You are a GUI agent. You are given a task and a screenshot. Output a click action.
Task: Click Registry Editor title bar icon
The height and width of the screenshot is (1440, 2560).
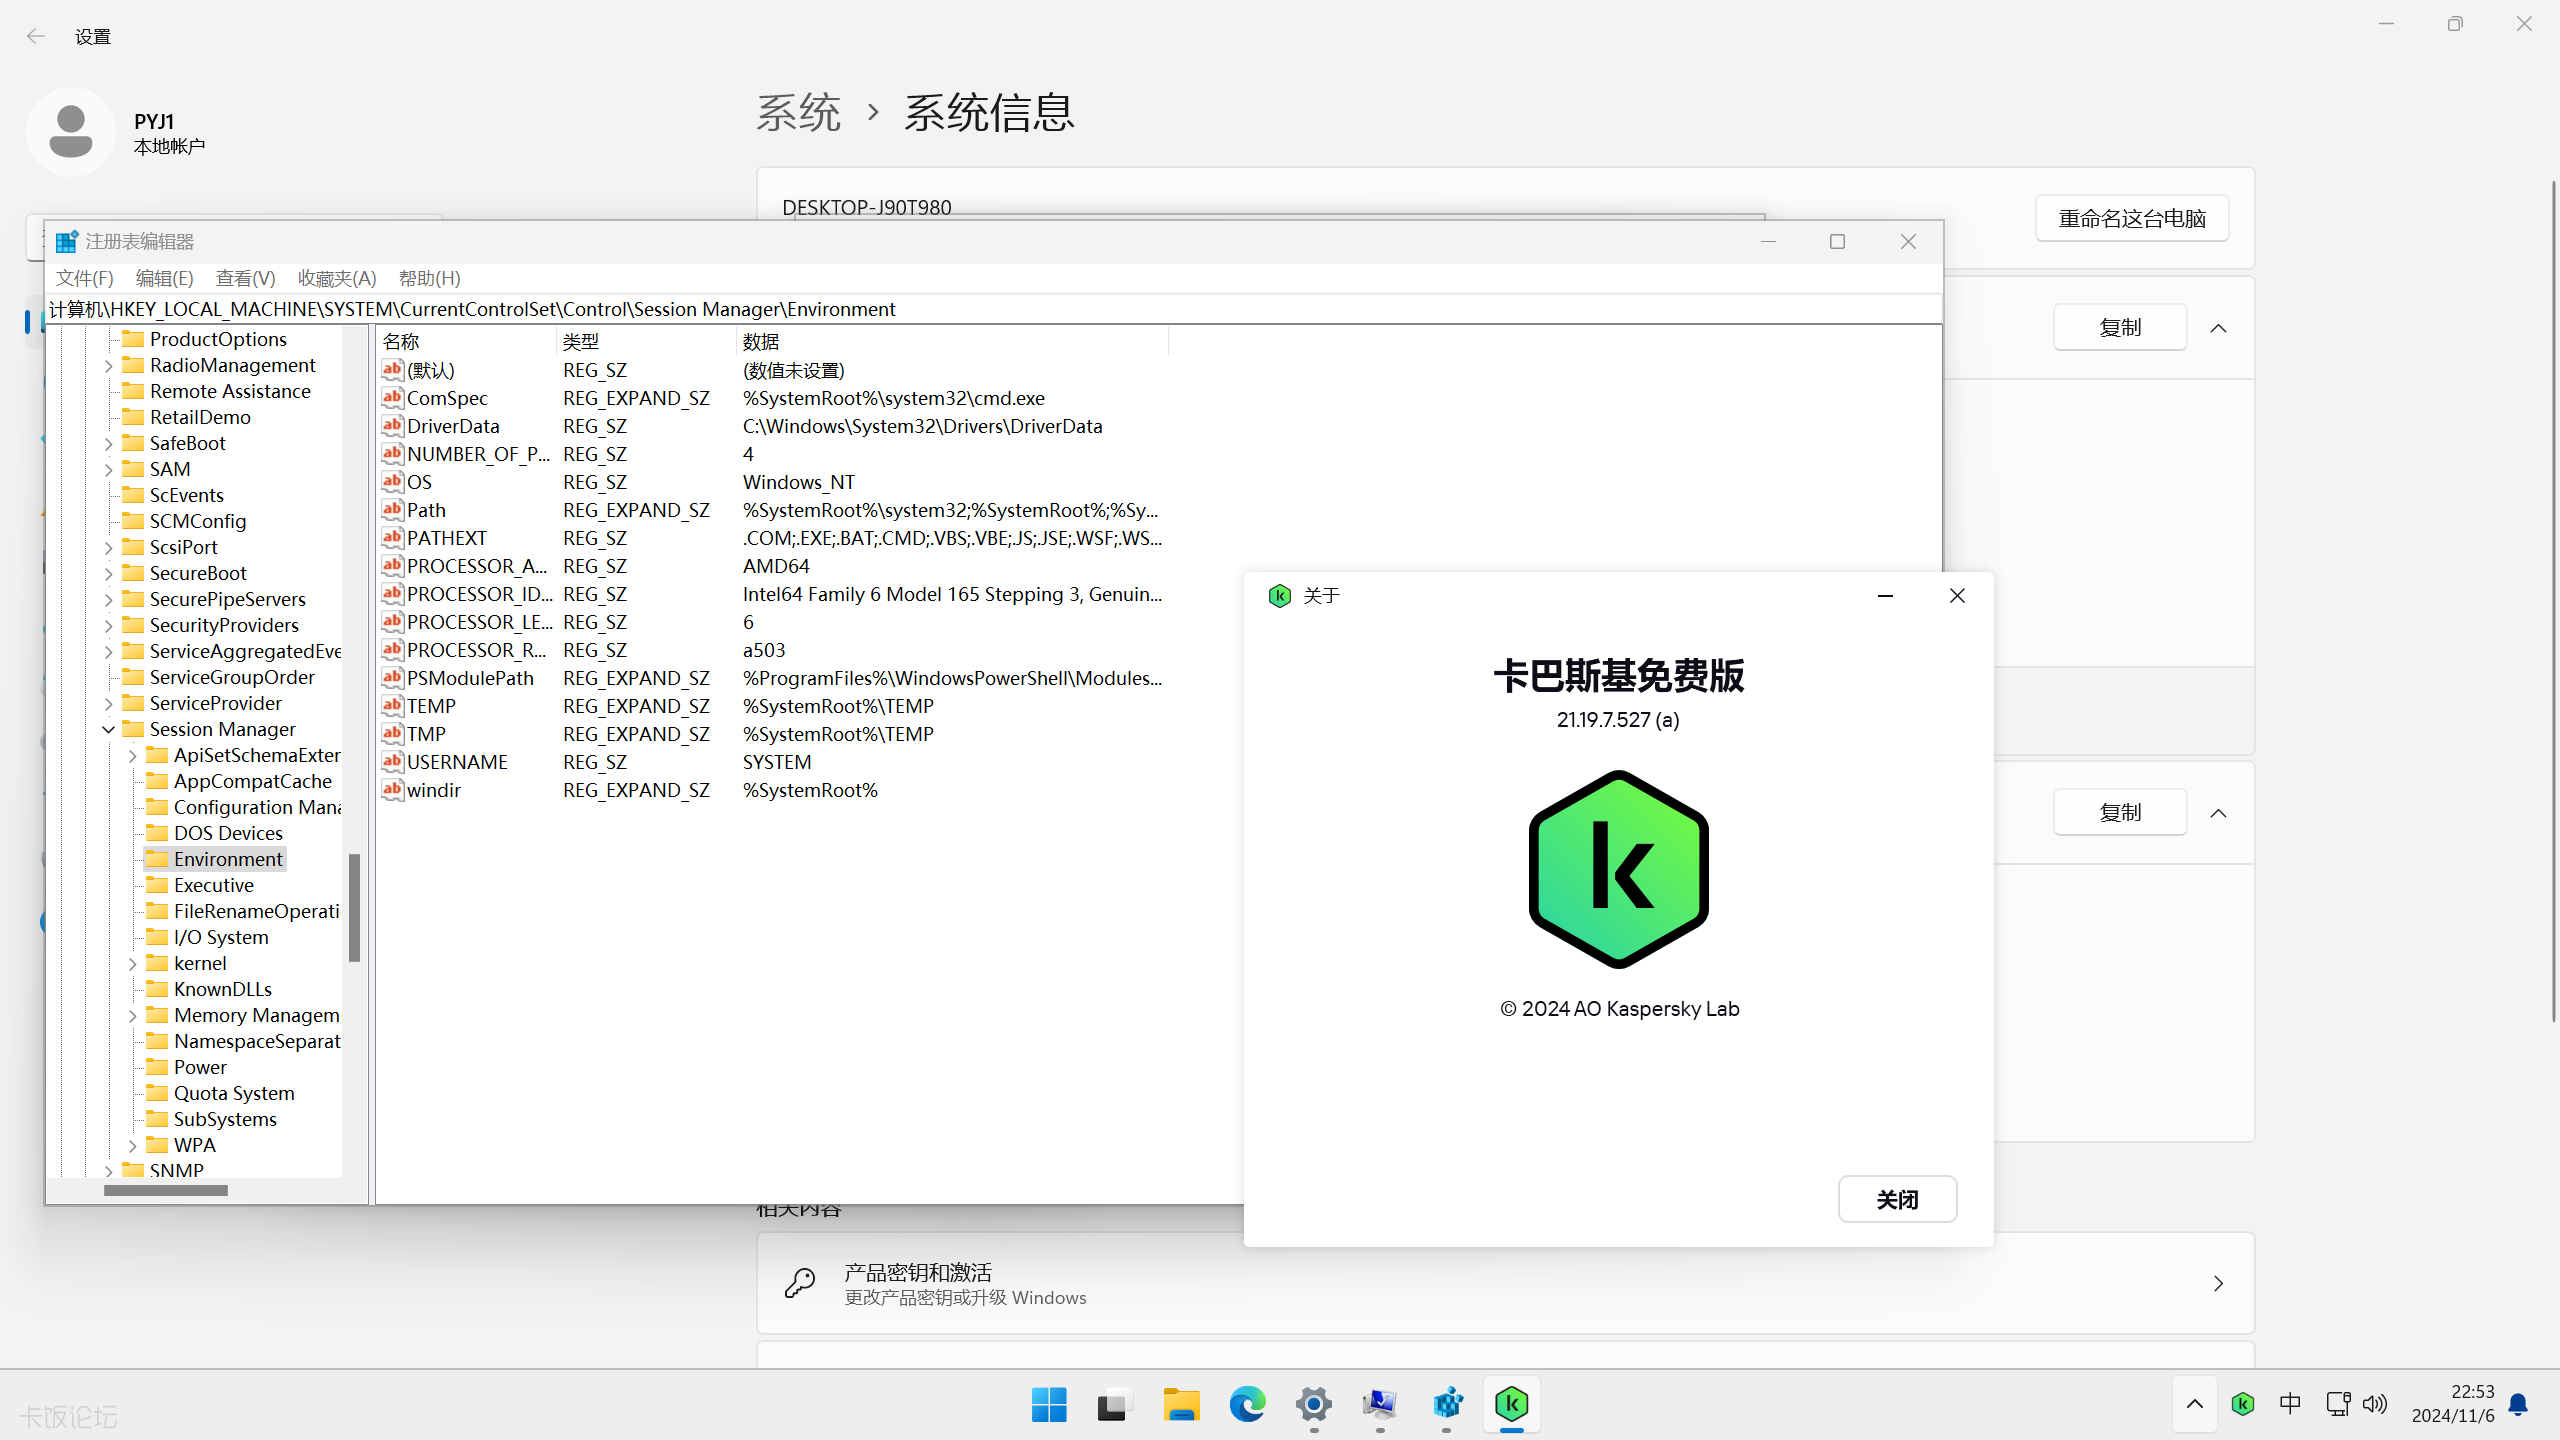pyautogui.click(x=67, y=241)
